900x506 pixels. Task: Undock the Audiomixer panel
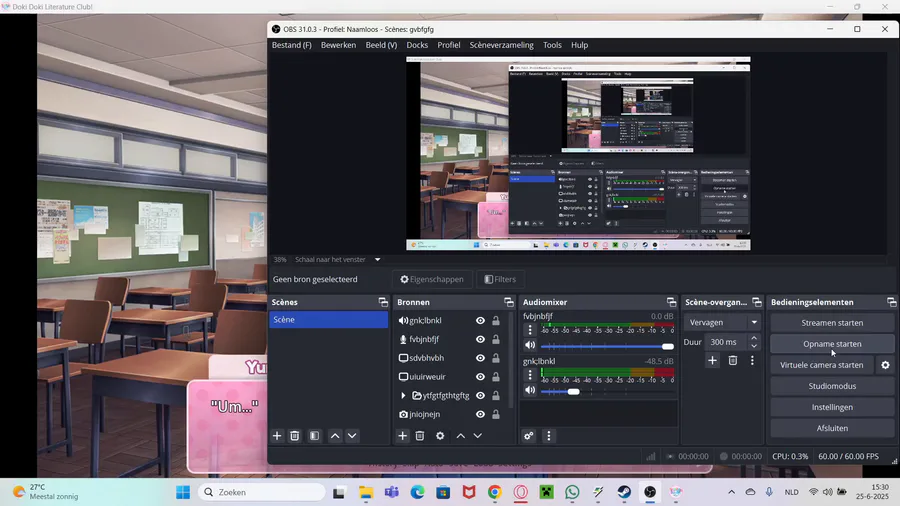pyautogui.click(x=671, y=302)
